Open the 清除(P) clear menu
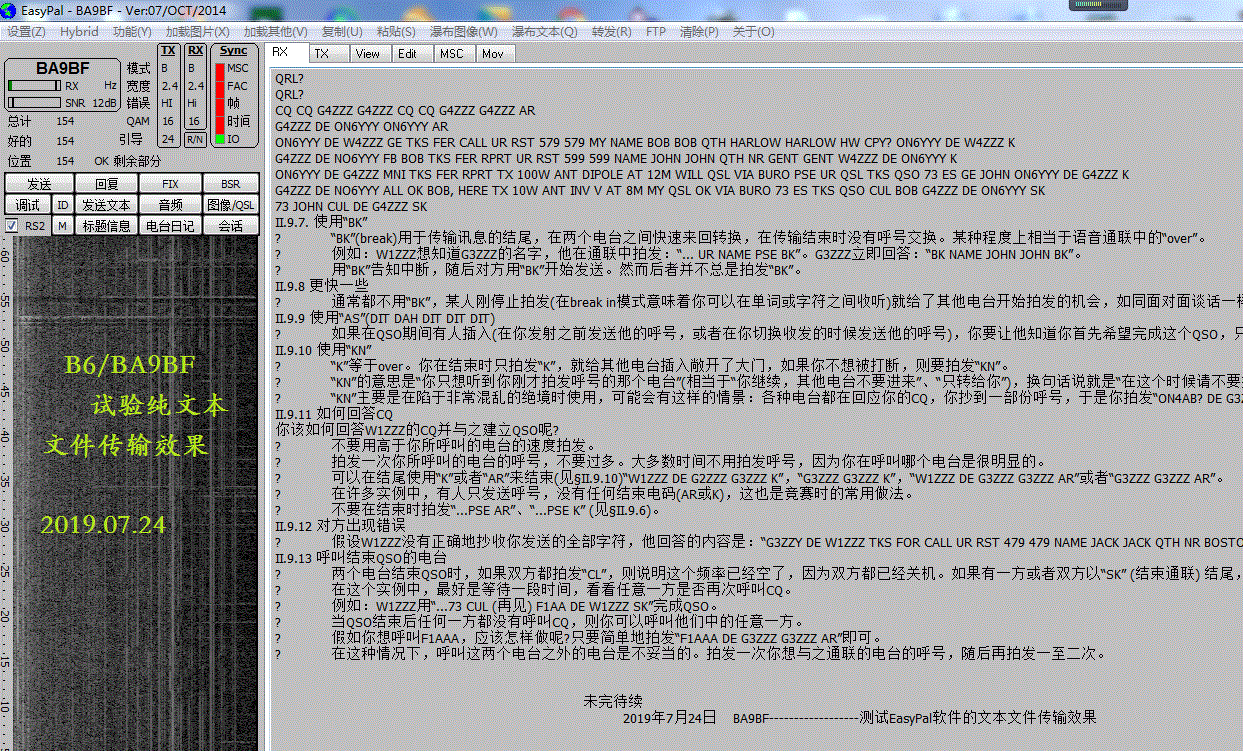 pyautogui.click(x=699, y=32)
